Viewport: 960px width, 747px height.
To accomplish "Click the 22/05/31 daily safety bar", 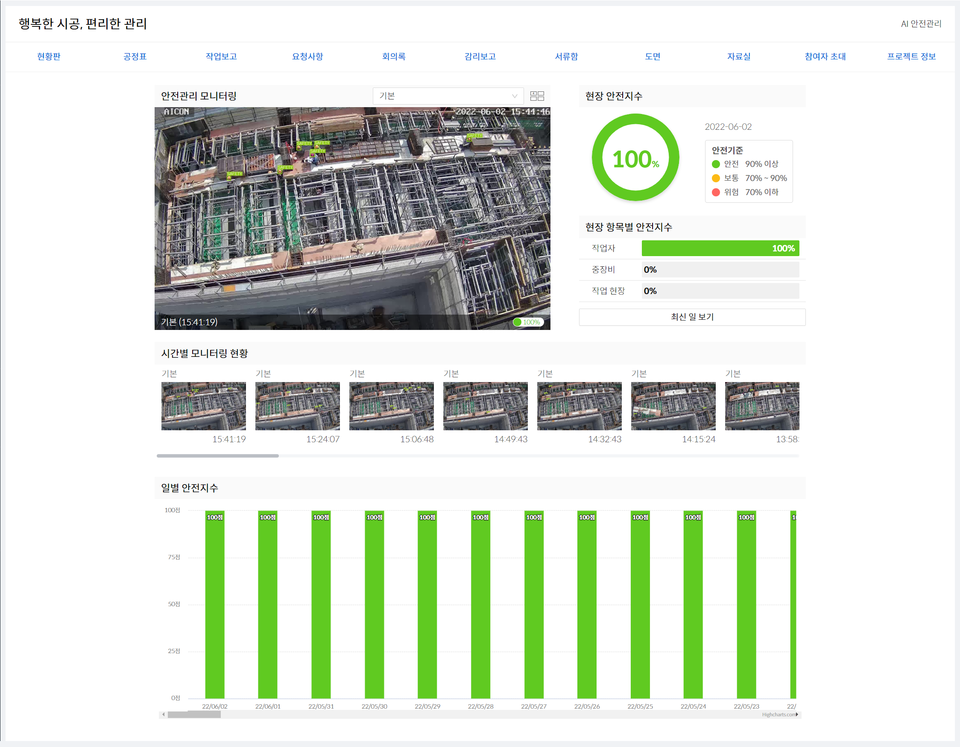I will point(321,604).
